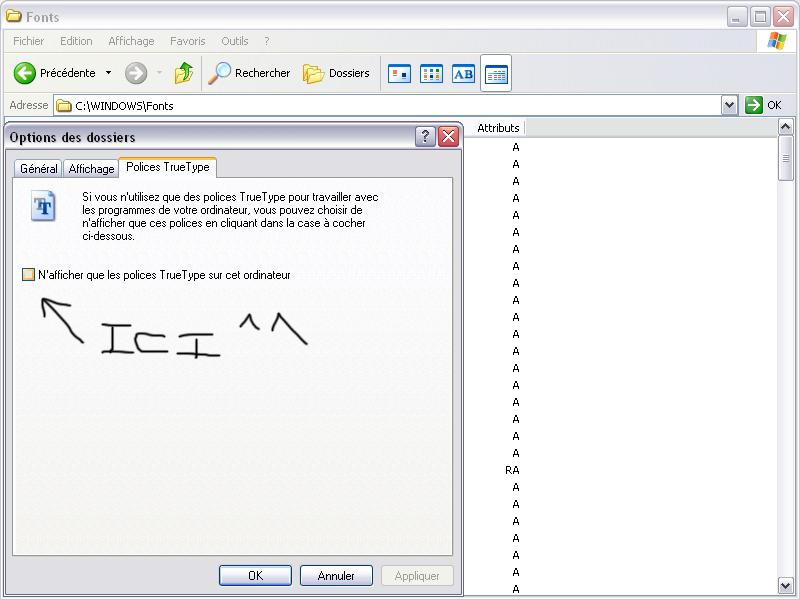Image resolution: width=800 pixels, height=600 pixels.
Task: Go up one folder level icon
Action: tap(184, 73)
